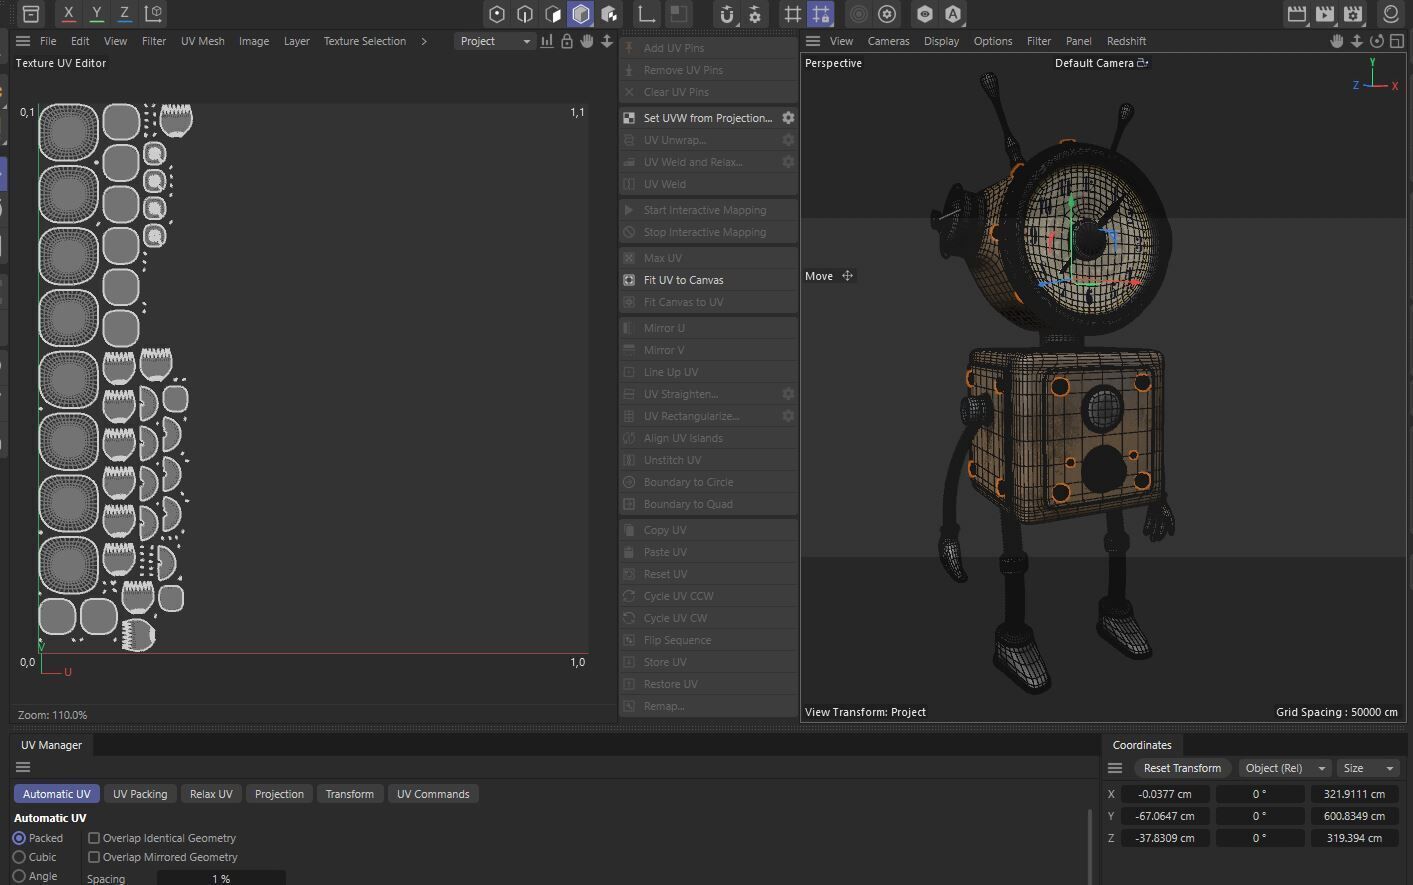Click the Spacing percentage field
1413x885 pixels.
pos(221,878)
